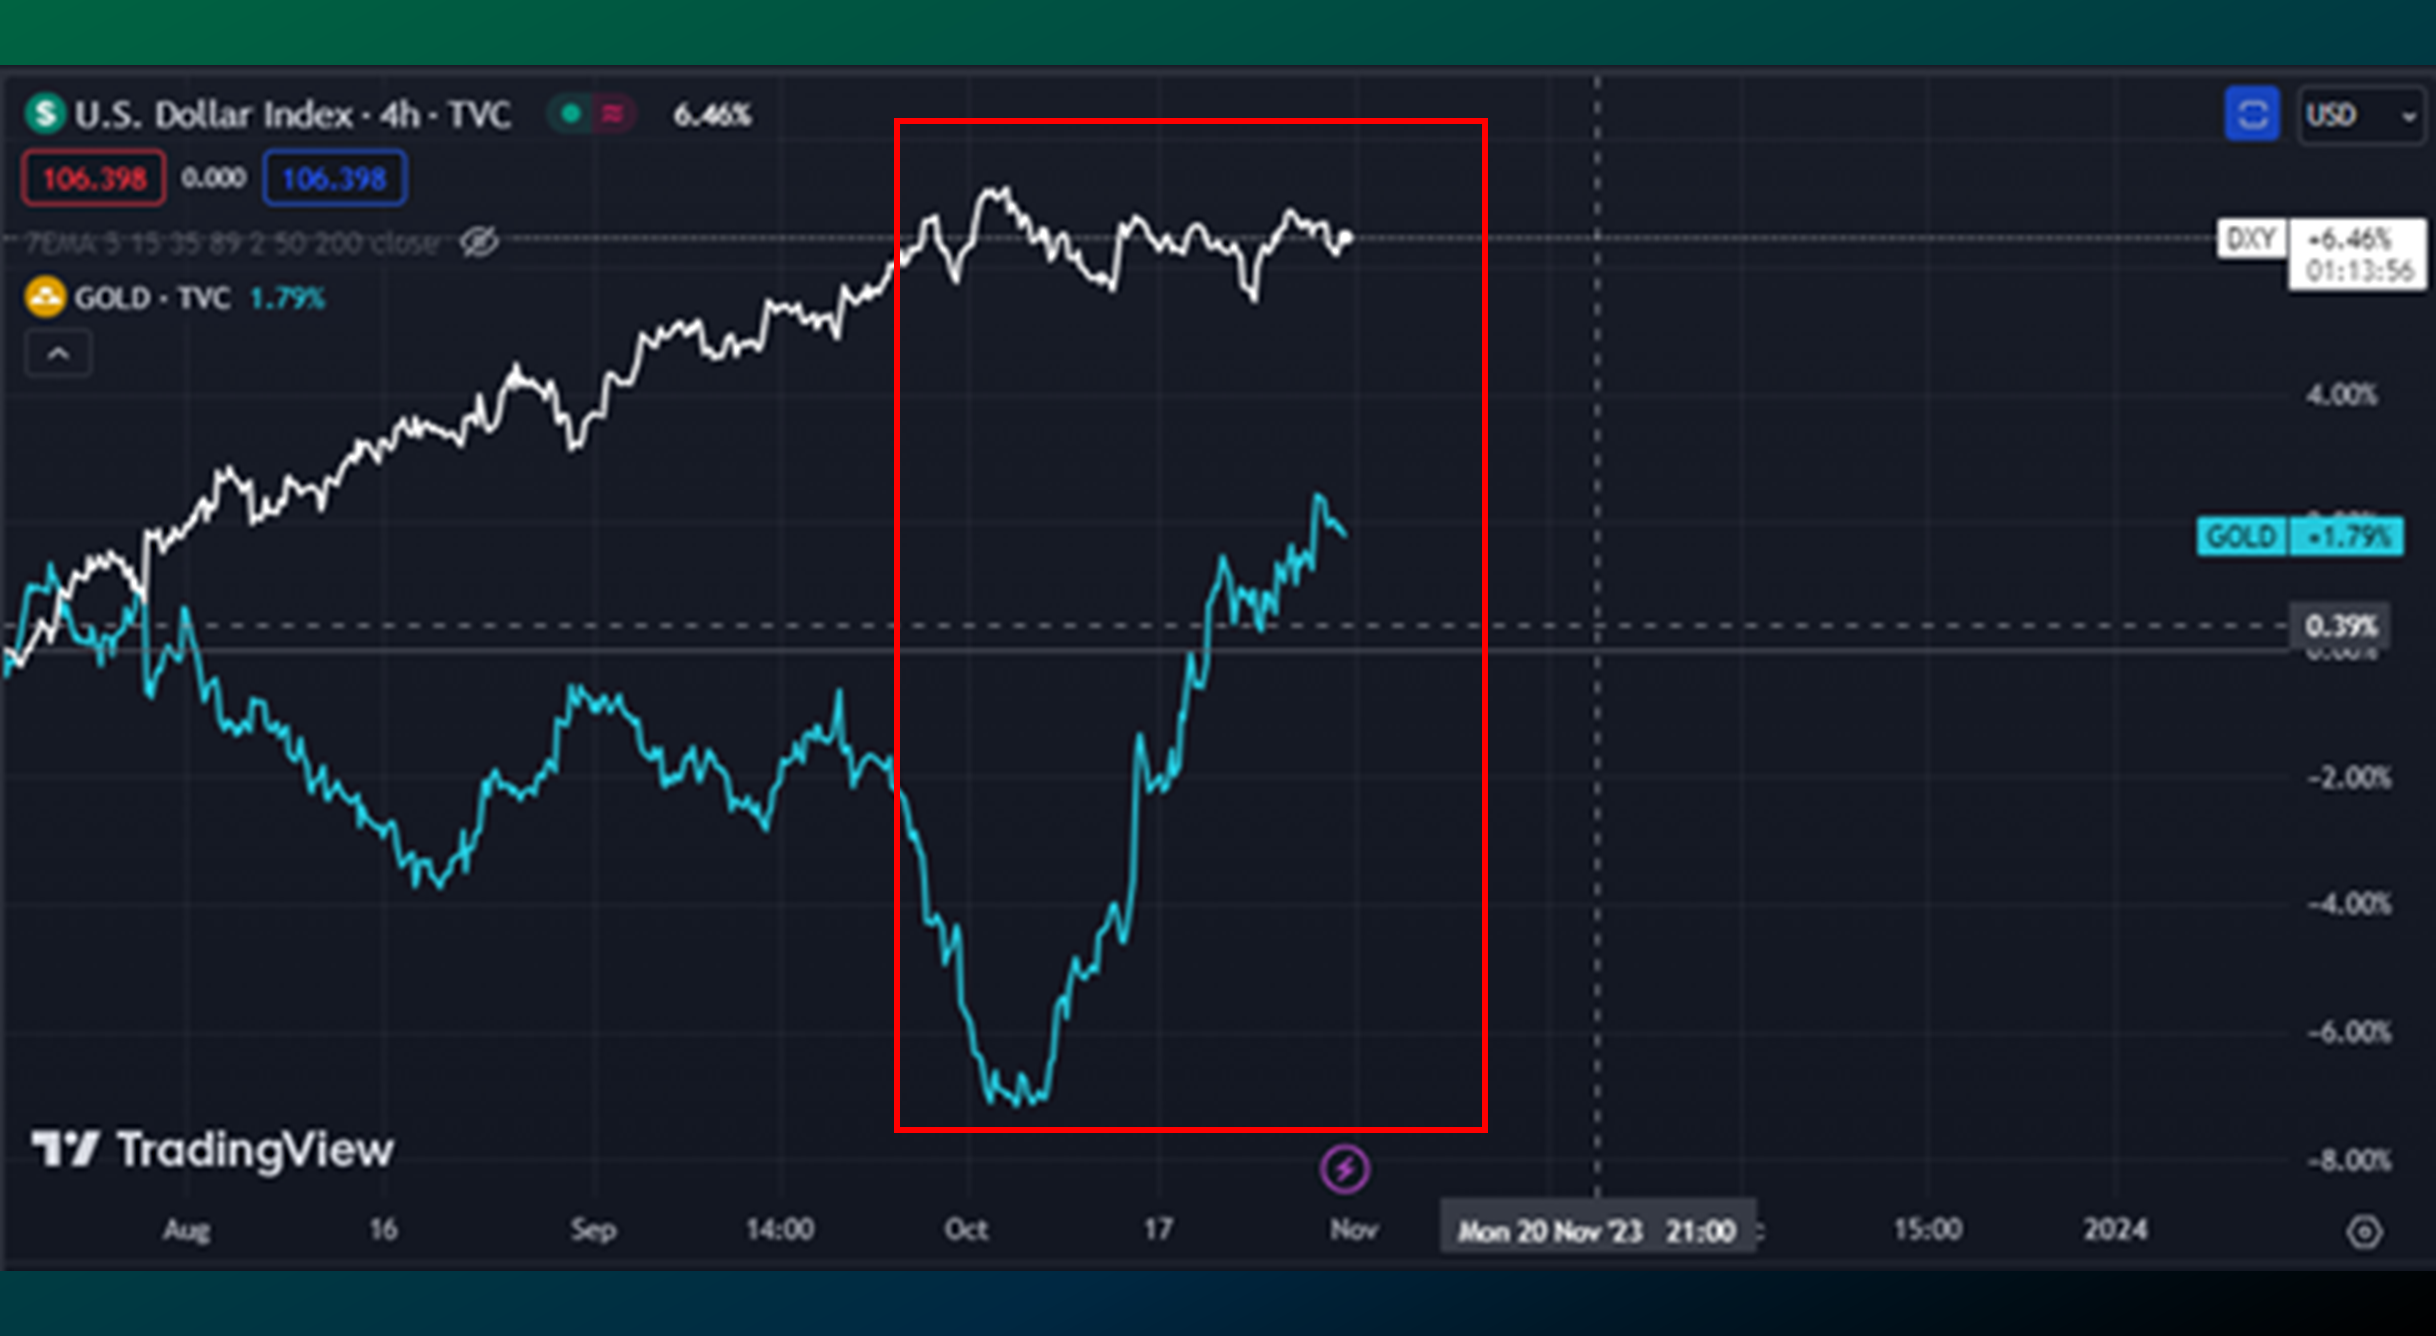The width and height of the screenshot is (2436, 1336).
Task: Click the gold bars GOLD symbol icon
Action: click(45, 297)
